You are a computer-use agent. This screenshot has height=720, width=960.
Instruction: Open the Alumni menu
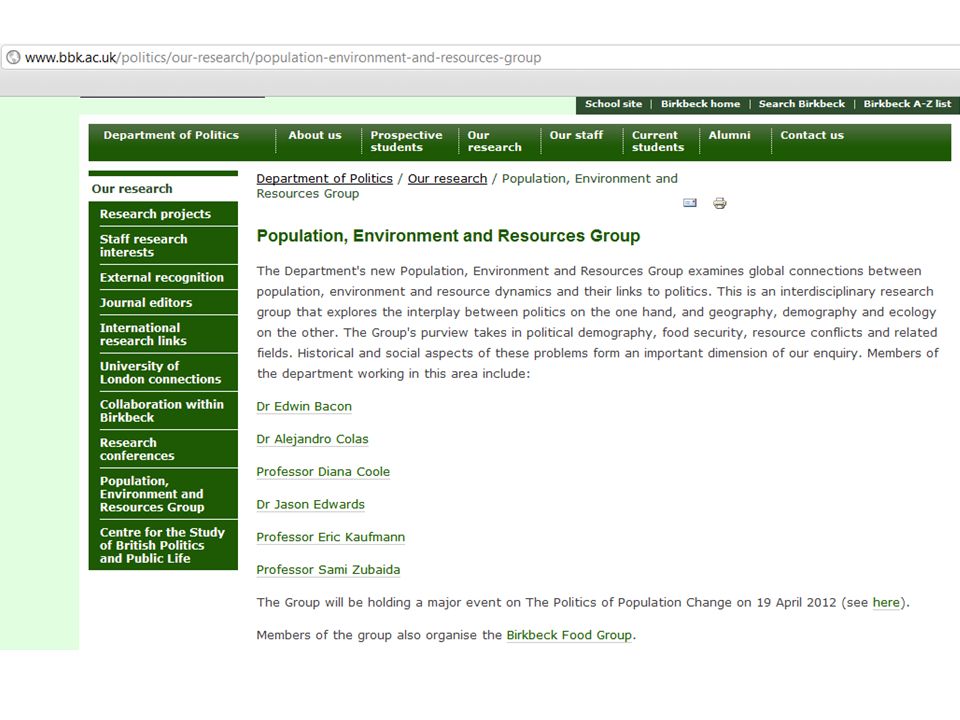pyautogui.click(x=729, y=135)
